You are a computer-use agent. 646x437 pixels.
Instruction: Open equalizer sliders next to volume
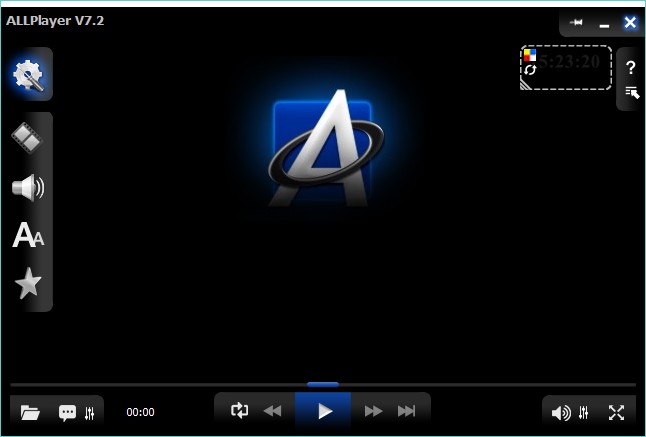pos(583,412)
